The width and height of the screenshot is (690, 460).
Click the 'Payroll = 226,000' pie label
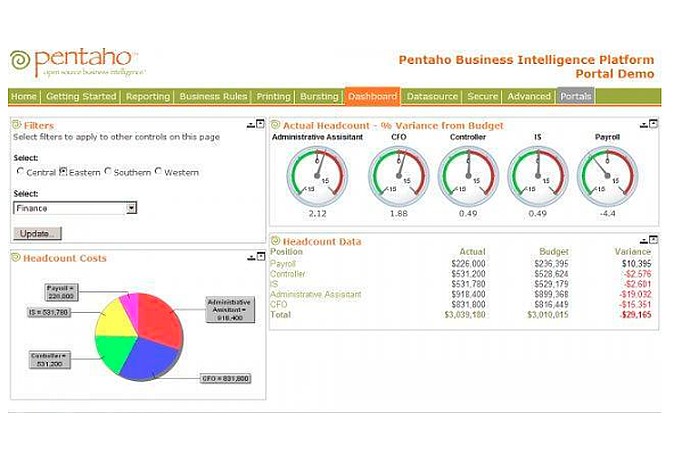click(61, 292)
